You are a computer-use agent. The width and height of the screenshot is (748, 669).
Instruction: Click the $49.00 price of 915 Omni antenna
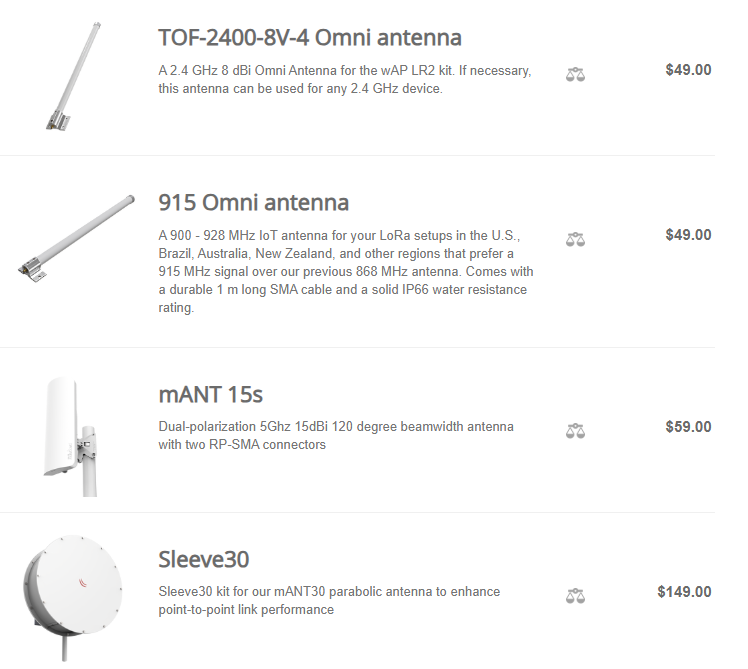688,235
